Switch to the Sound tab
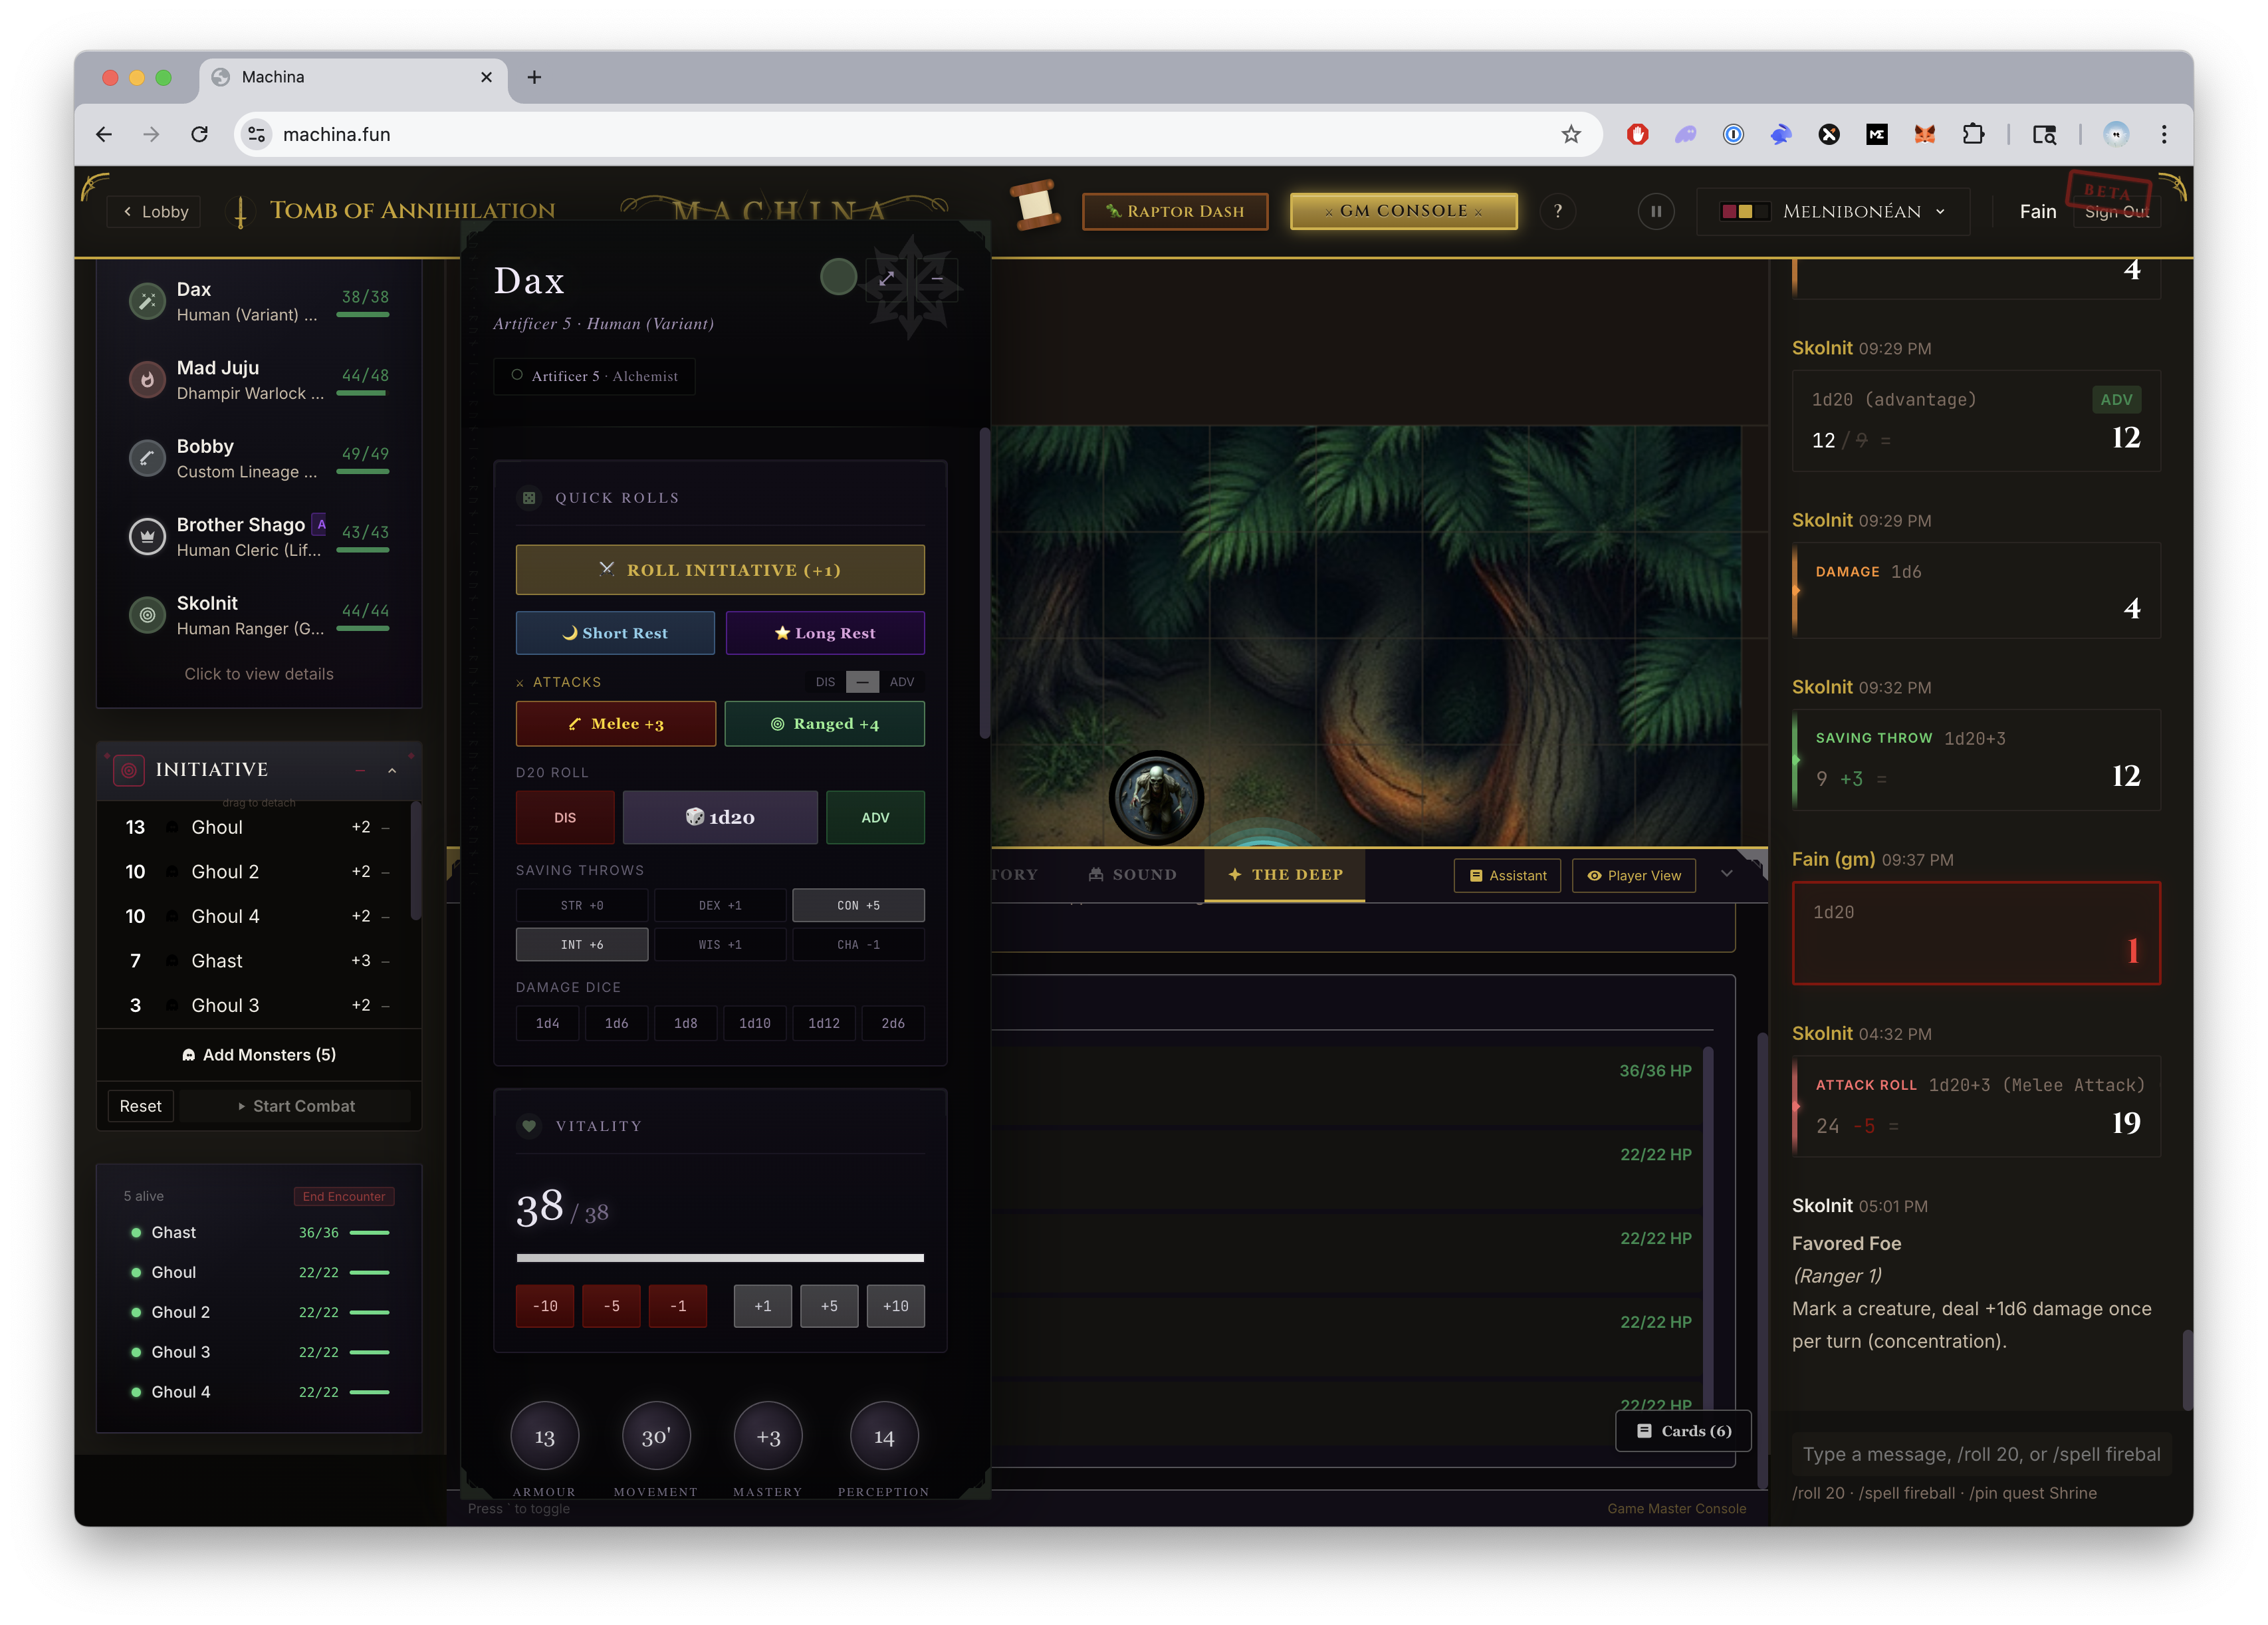 point(1132,875)
